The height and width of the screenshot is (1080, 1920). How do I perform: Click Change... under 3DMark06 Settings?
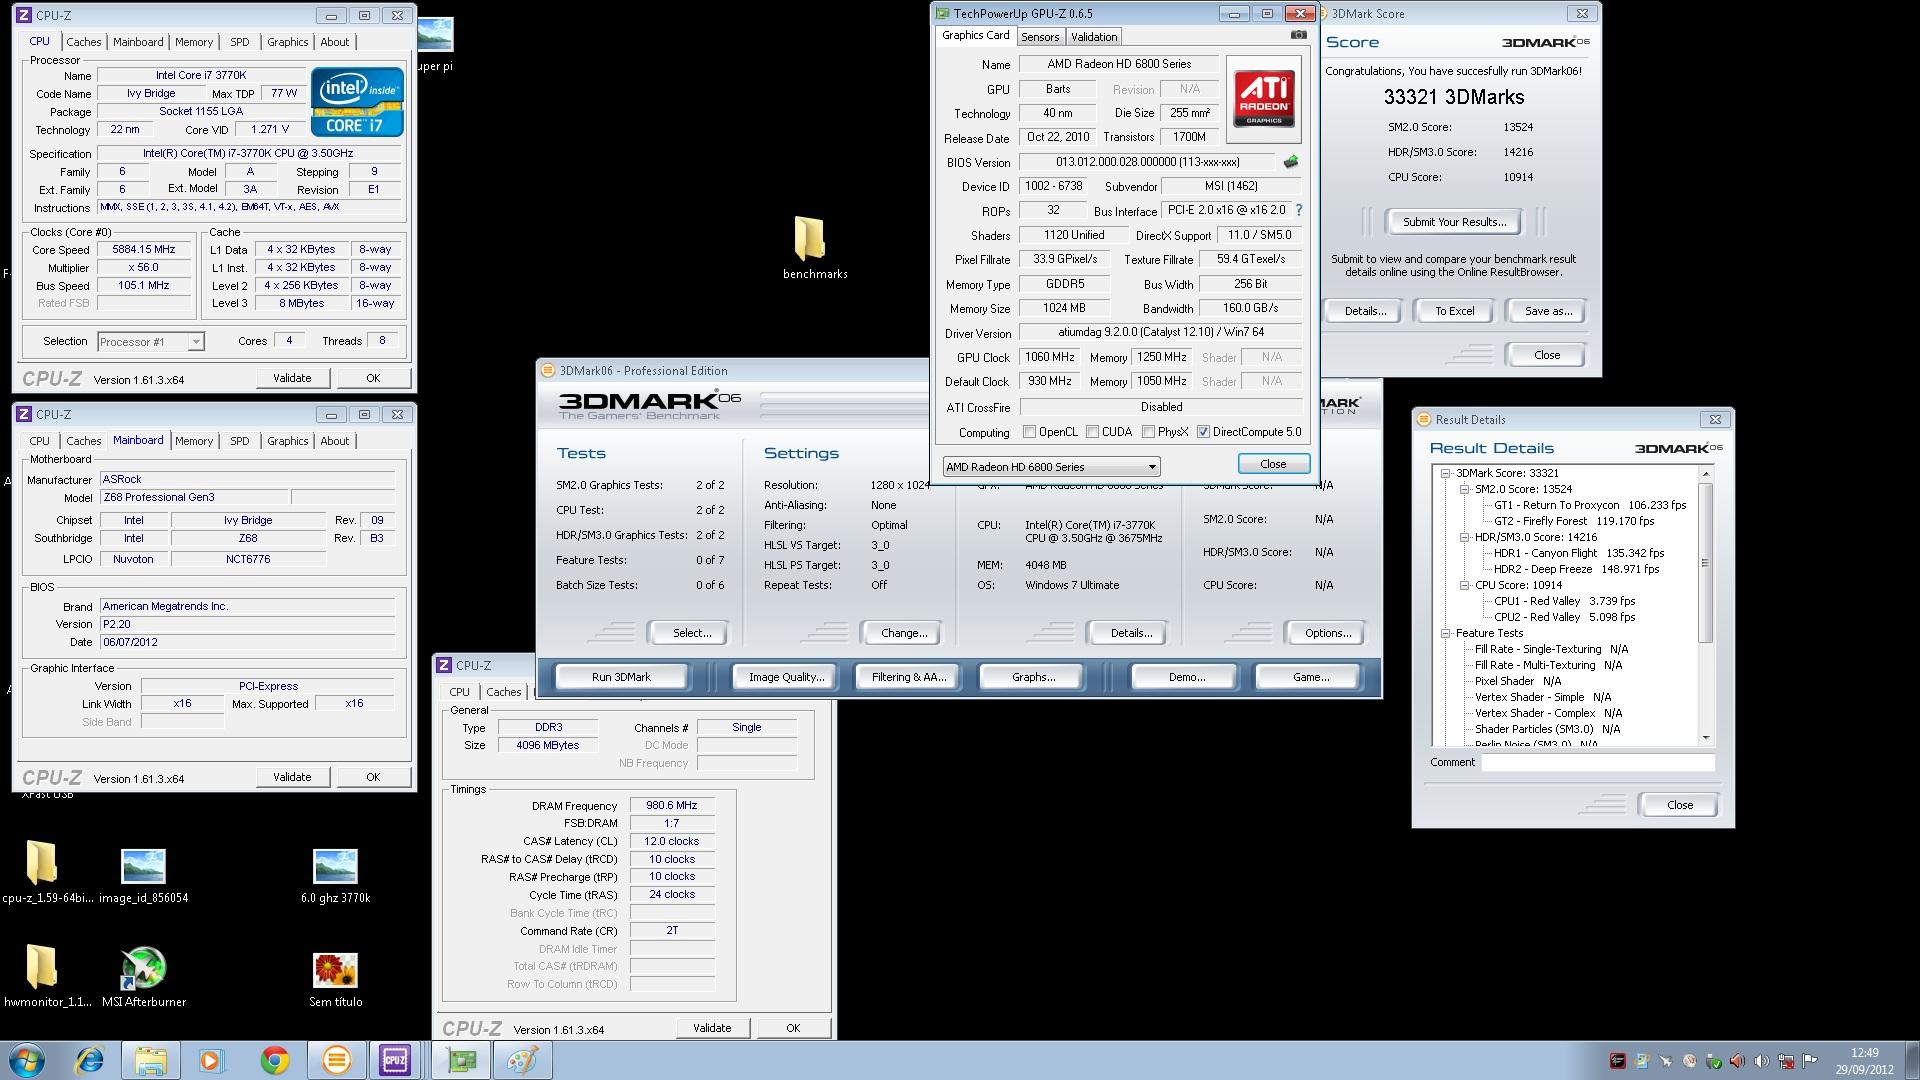(x=904, y=633)
